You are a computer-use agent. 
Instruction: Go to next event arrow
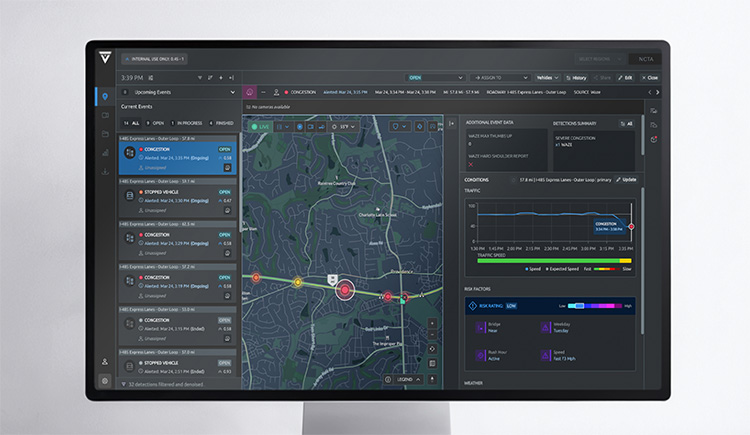coord(657,92)
